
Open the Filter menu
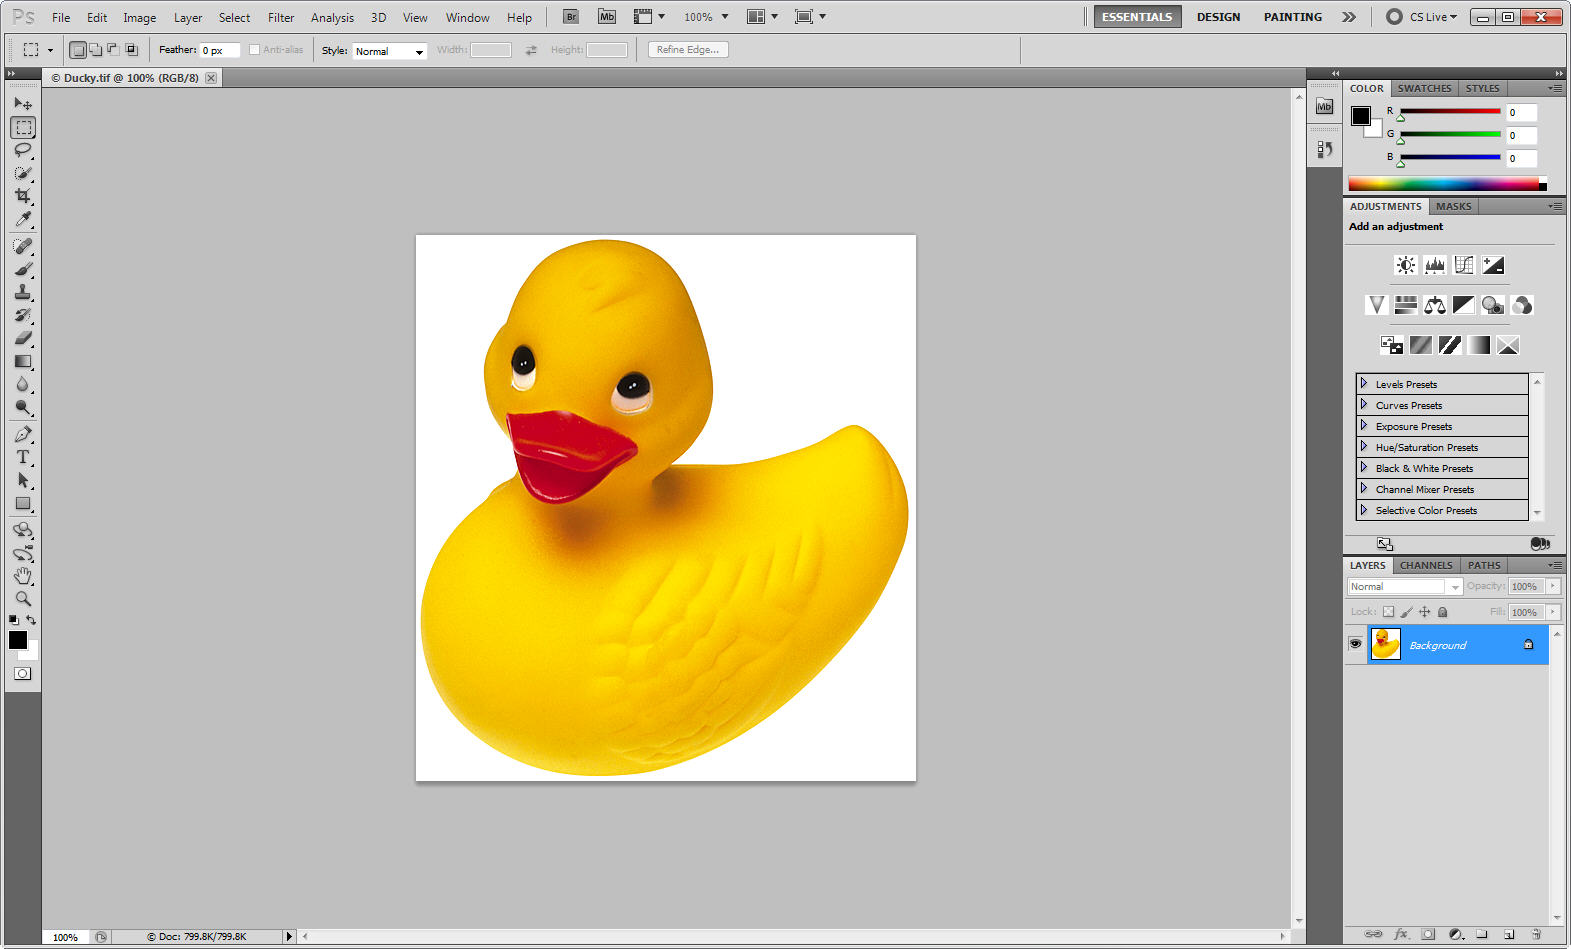point(281,17)
